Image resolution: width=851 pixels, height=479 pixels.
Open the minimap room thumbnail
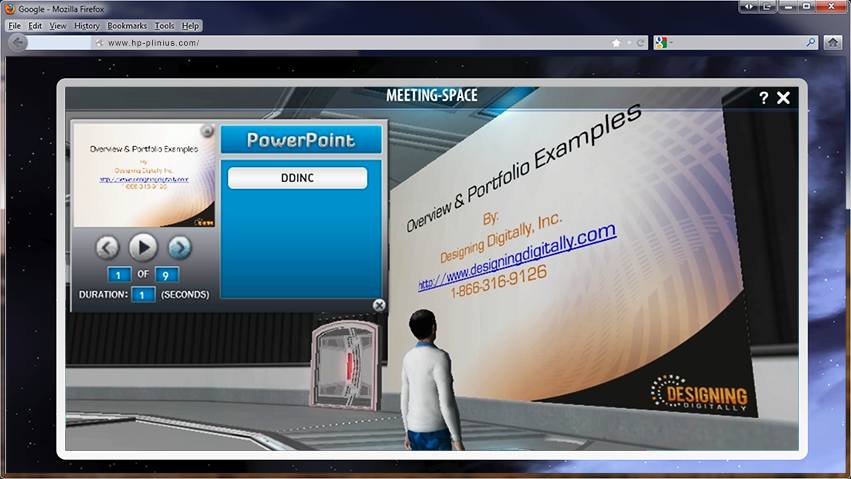[x=347, y=363]
